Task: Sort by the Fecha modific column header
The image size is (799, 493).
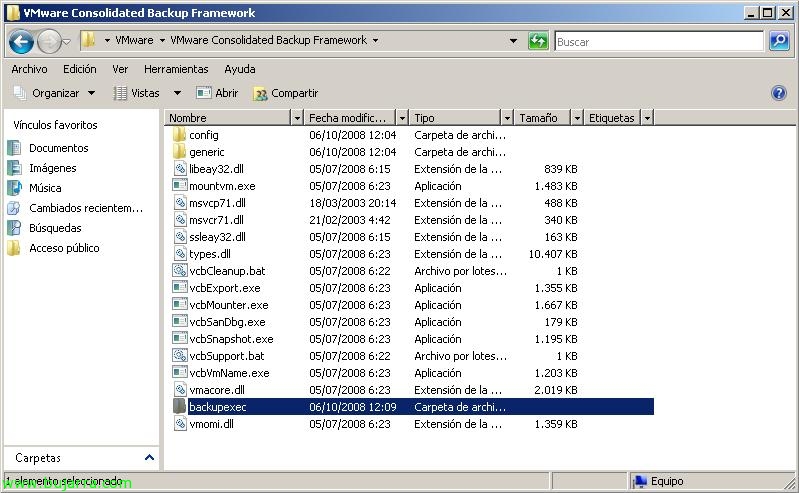Action: 350,118
